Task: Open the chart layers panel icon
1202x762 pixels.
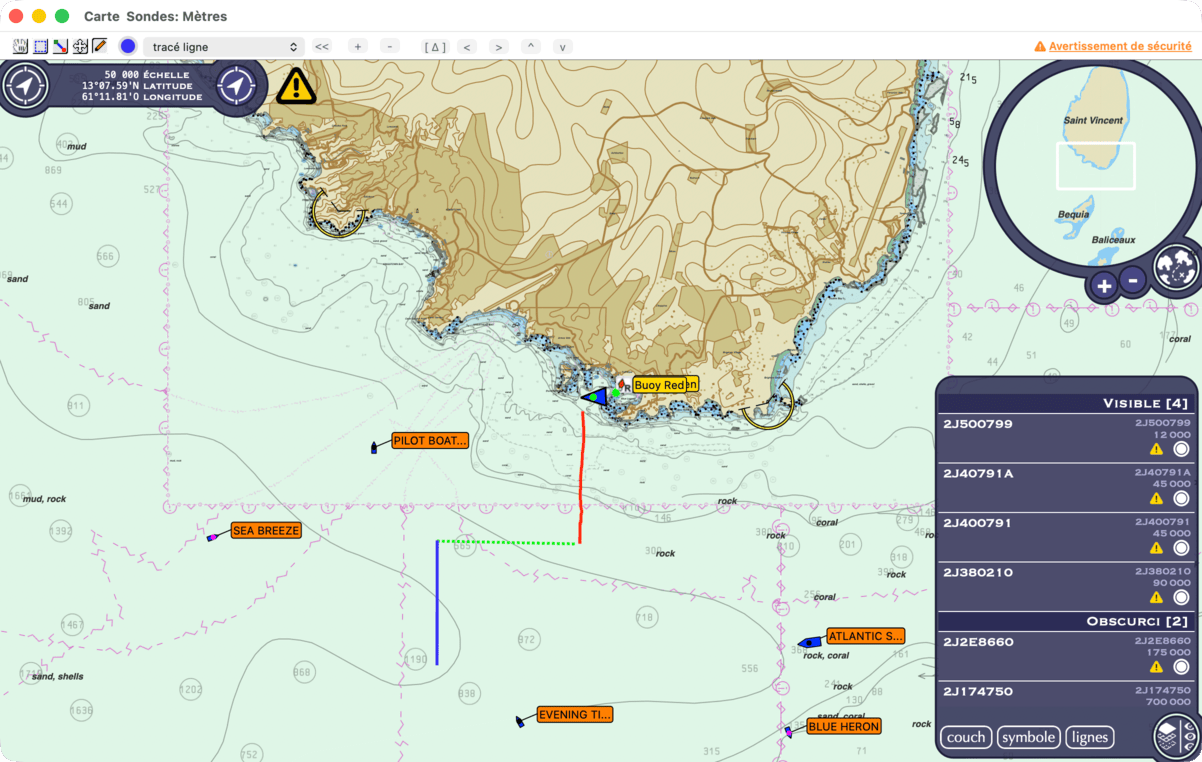Action: [x=1175, y=737]
